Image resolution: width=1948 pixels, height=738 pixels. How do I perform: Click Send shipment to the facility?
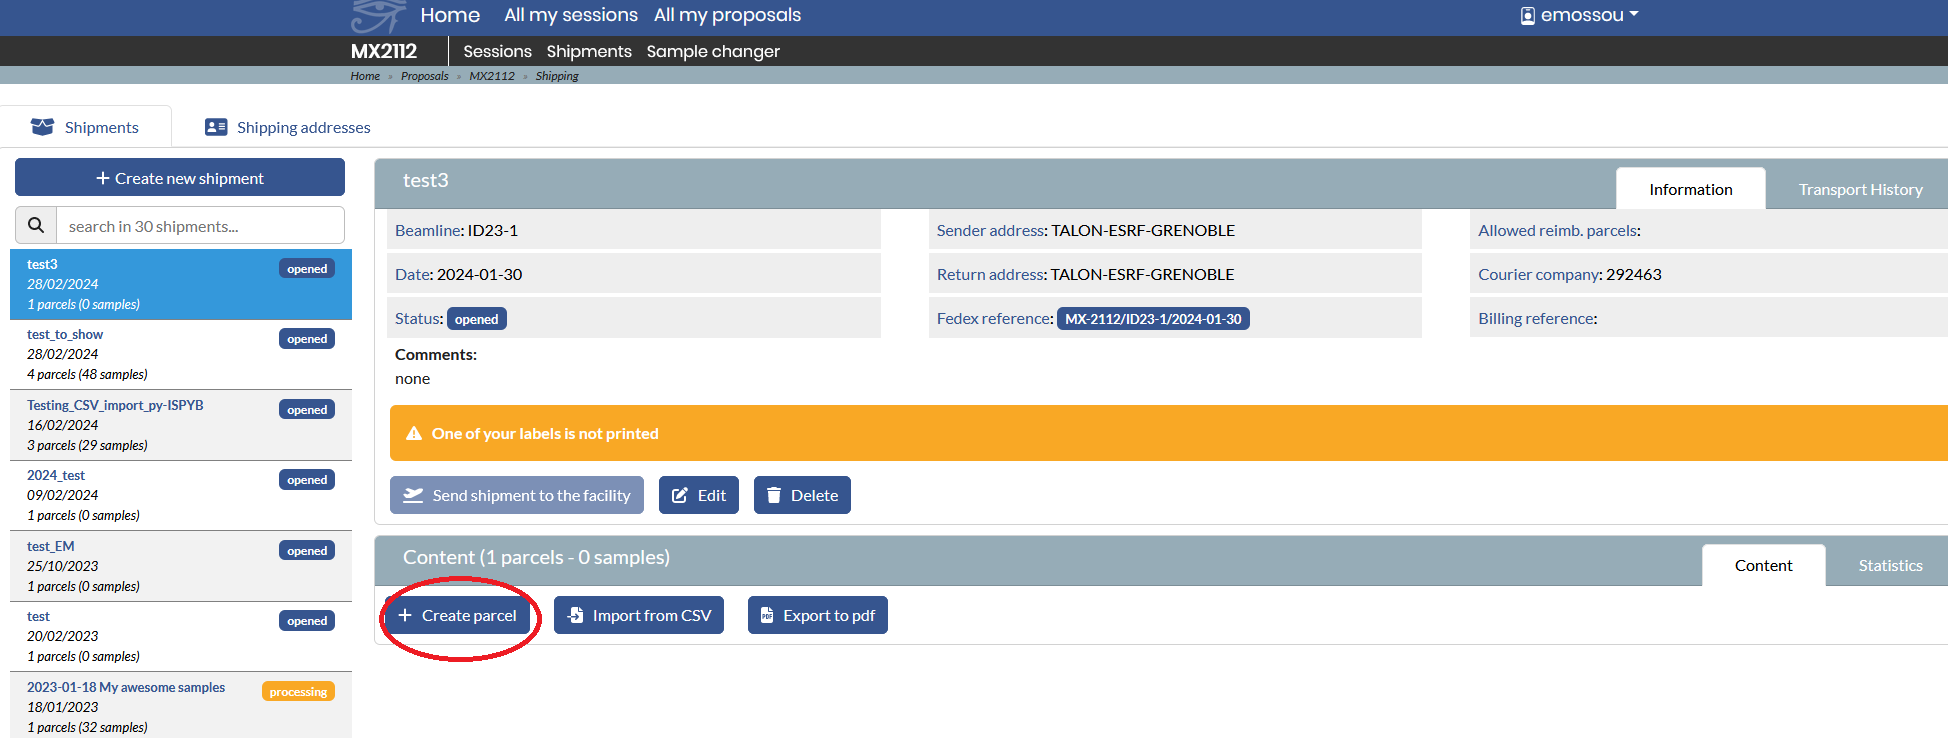click(x=516, y=495)
